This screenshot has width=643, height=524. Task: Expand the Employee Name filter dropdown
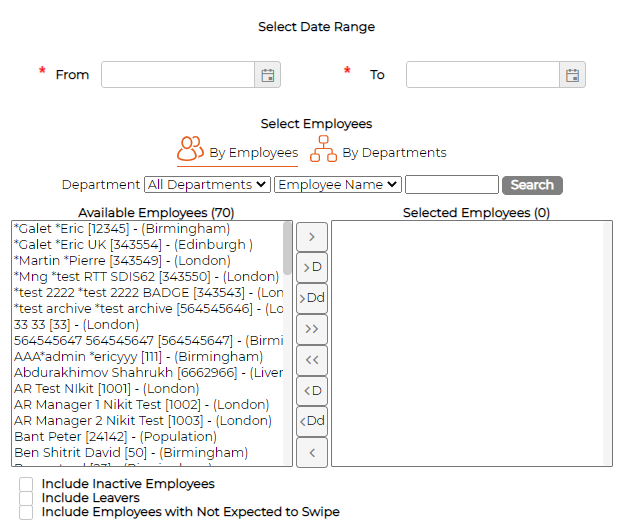click(338, 185)
